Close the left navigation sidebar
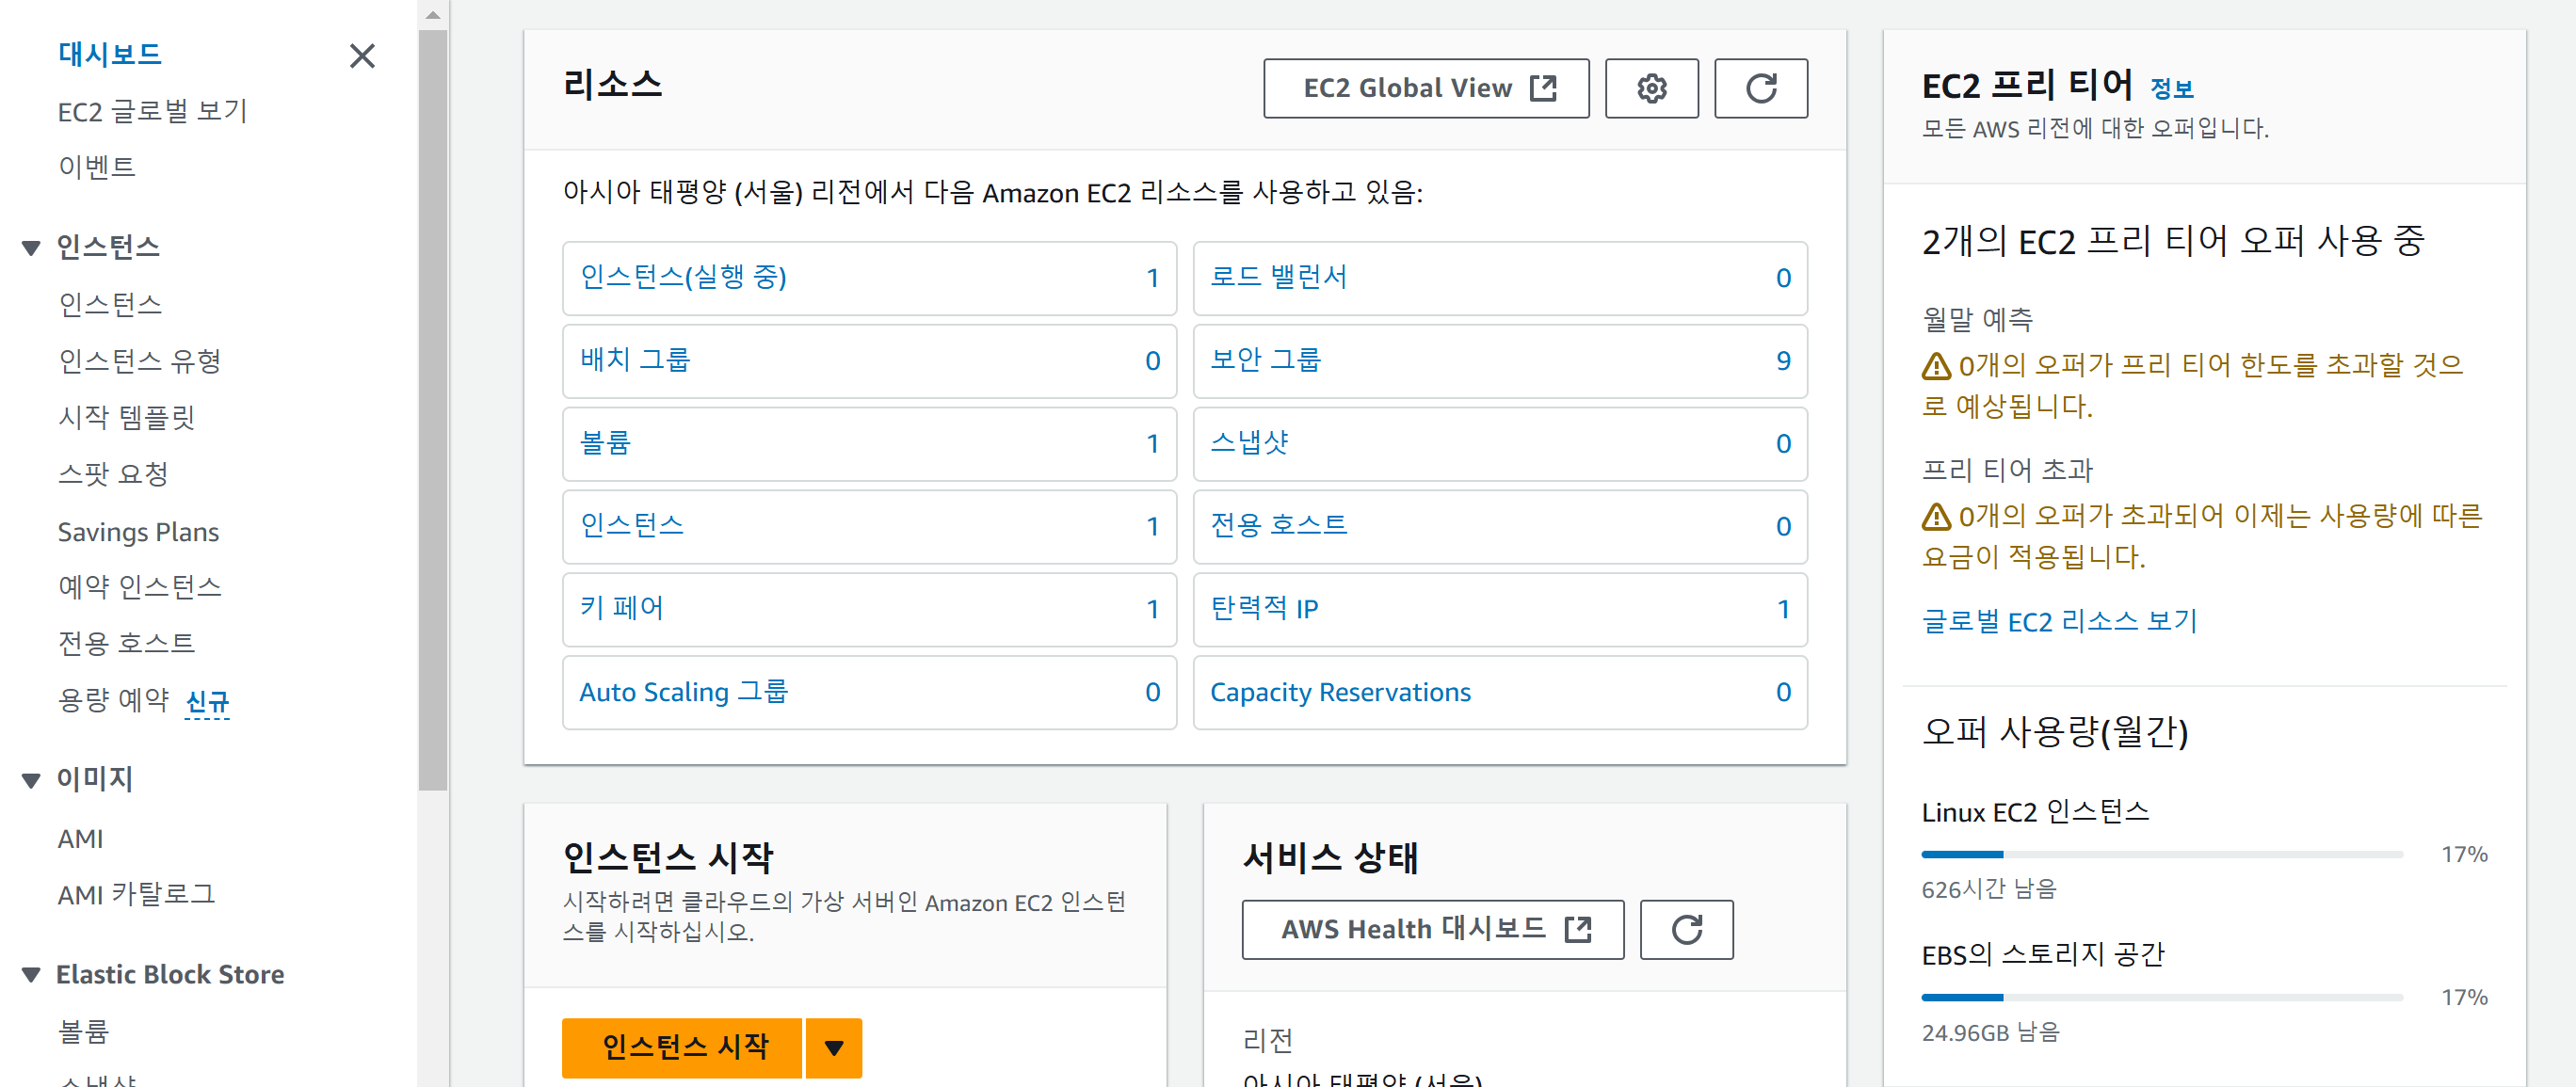 pos(362,55)
